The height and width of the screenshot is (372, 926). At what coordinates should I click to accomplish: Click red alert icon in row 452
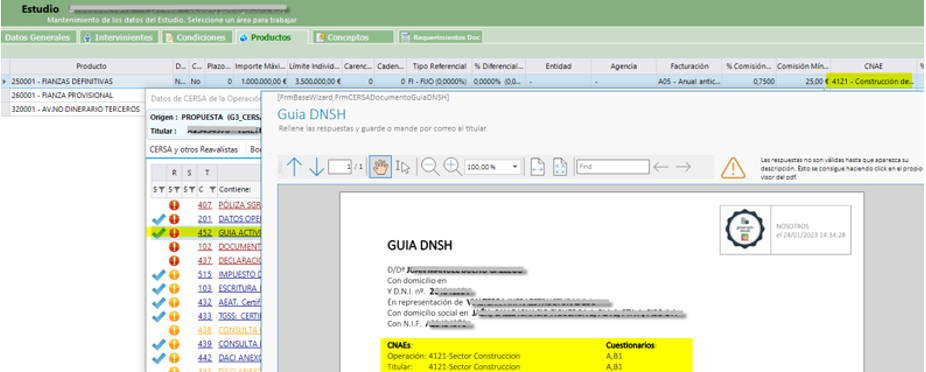click(x=174, y=233)
